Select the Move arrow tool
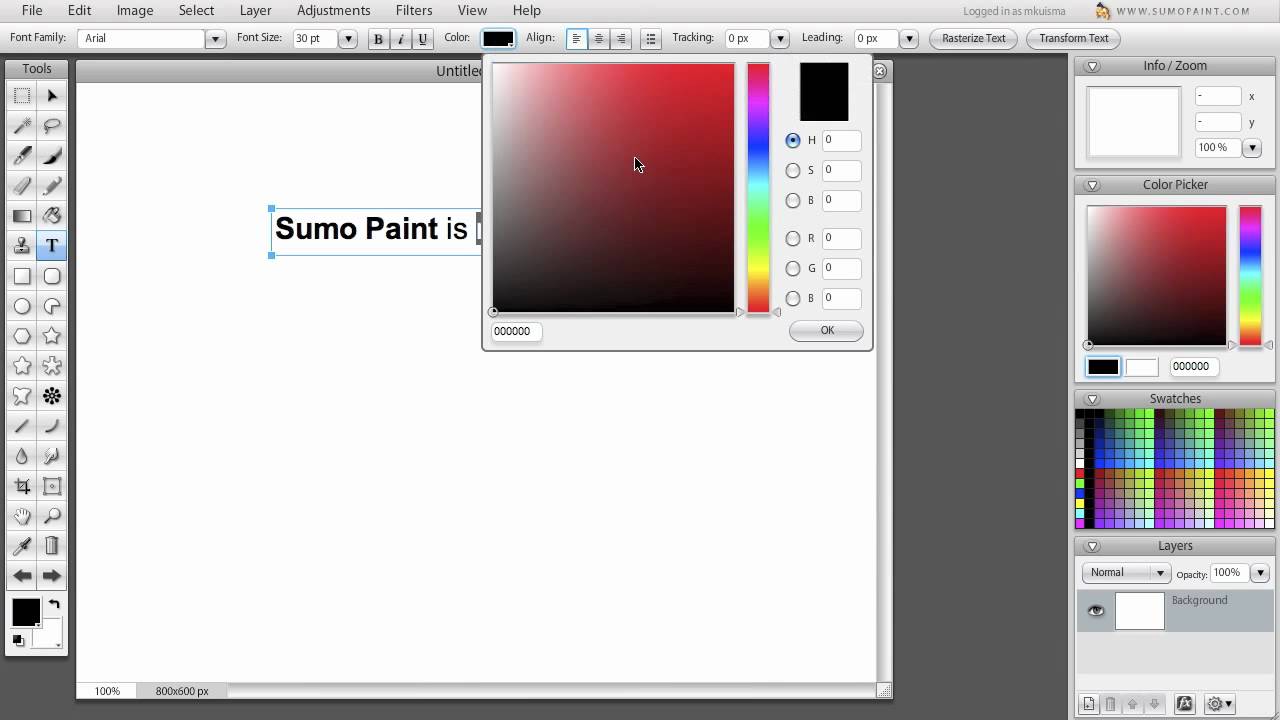This screenshot has height=720, width=1280. coord(52,96)
